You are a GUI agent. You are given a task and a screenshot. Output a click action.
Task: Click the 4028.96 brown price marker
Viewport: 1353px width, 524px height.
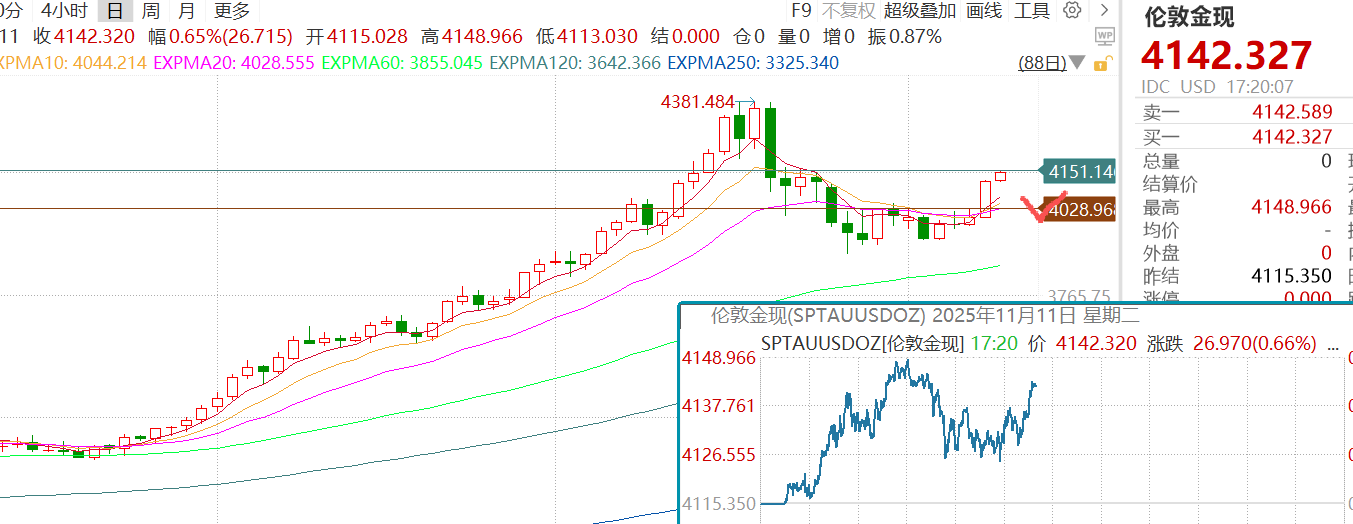(x=1078, y=209)
